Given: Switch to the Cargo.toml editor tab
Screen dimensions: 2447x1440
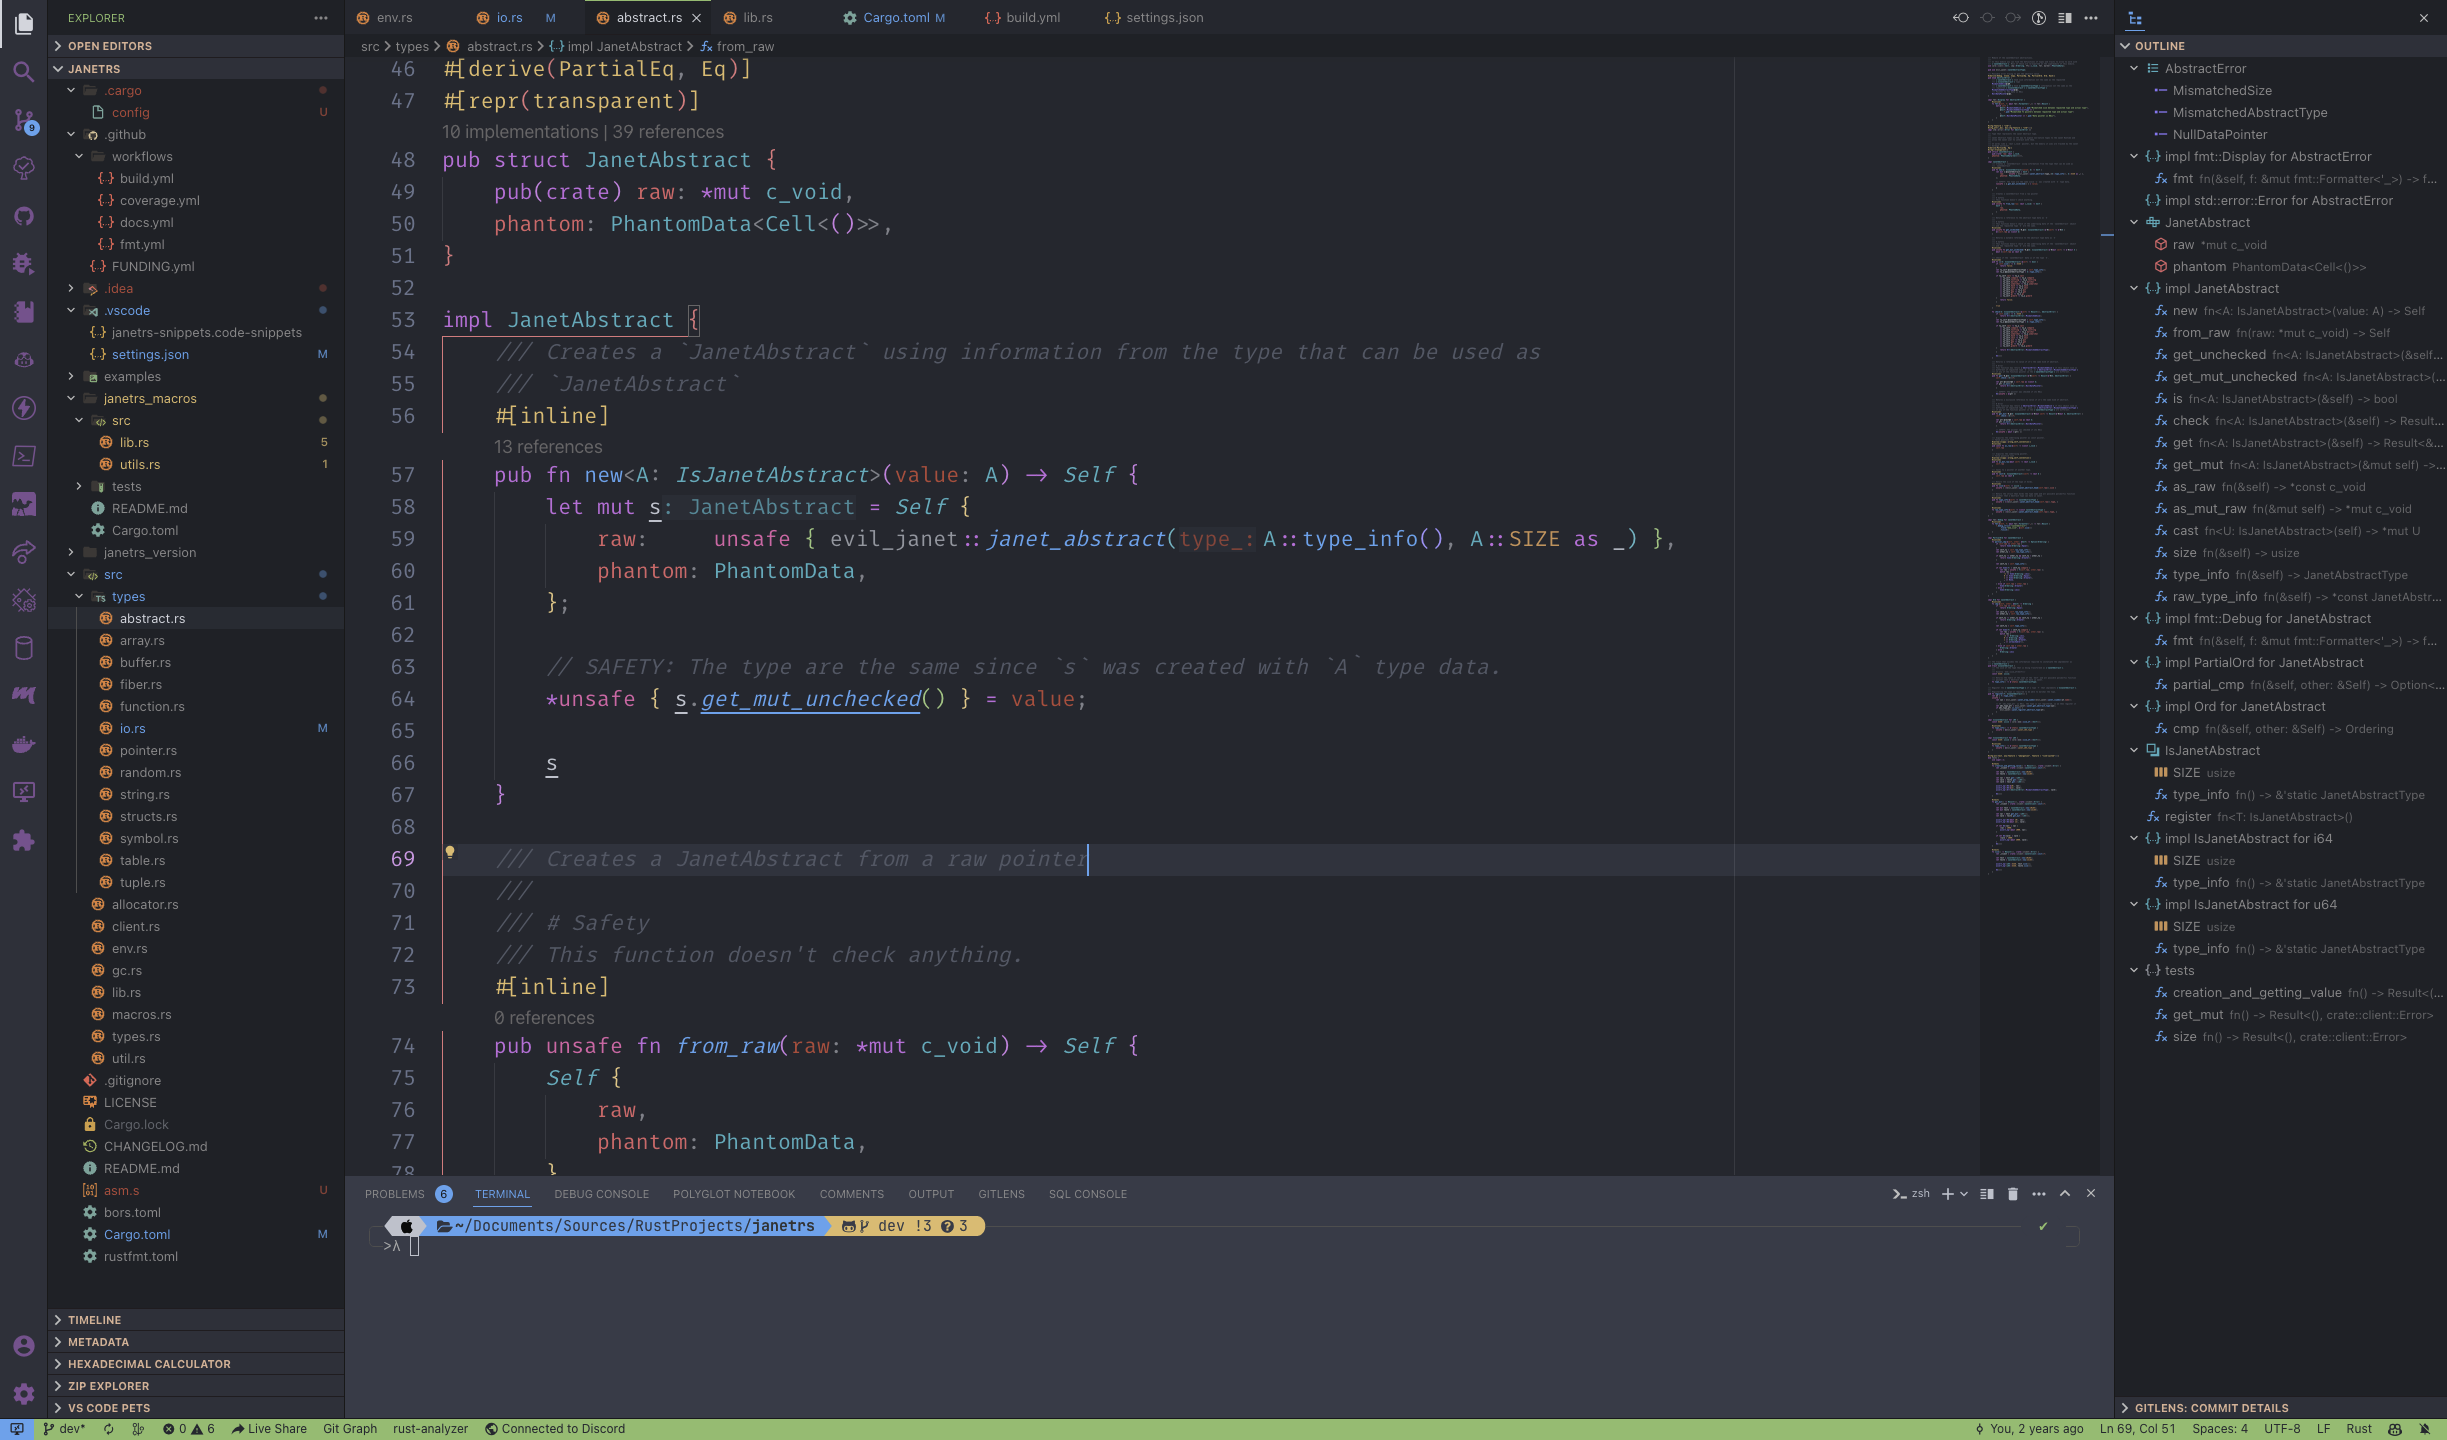Looking at the screenshot, I should 895,18.
